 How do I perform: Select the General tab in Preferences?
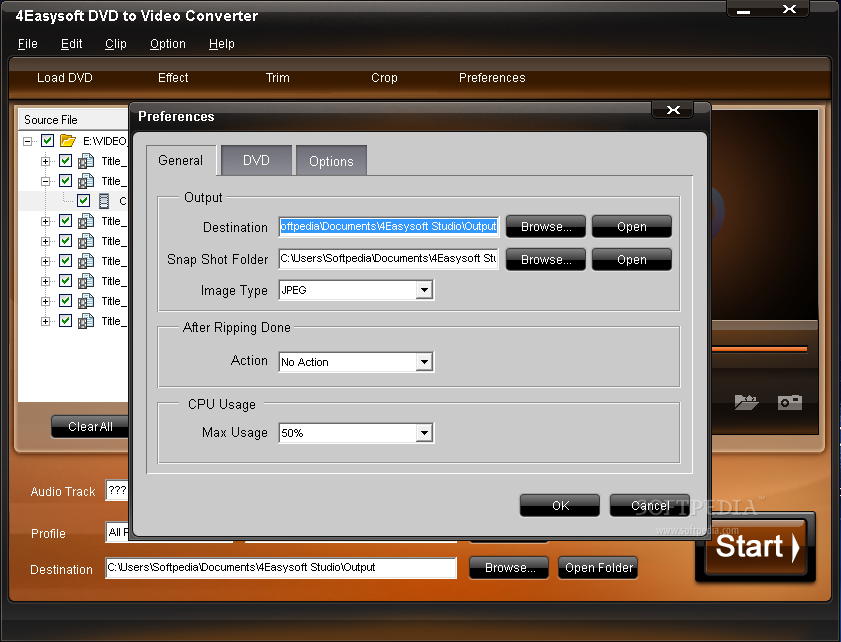click(x=181, y=160)
